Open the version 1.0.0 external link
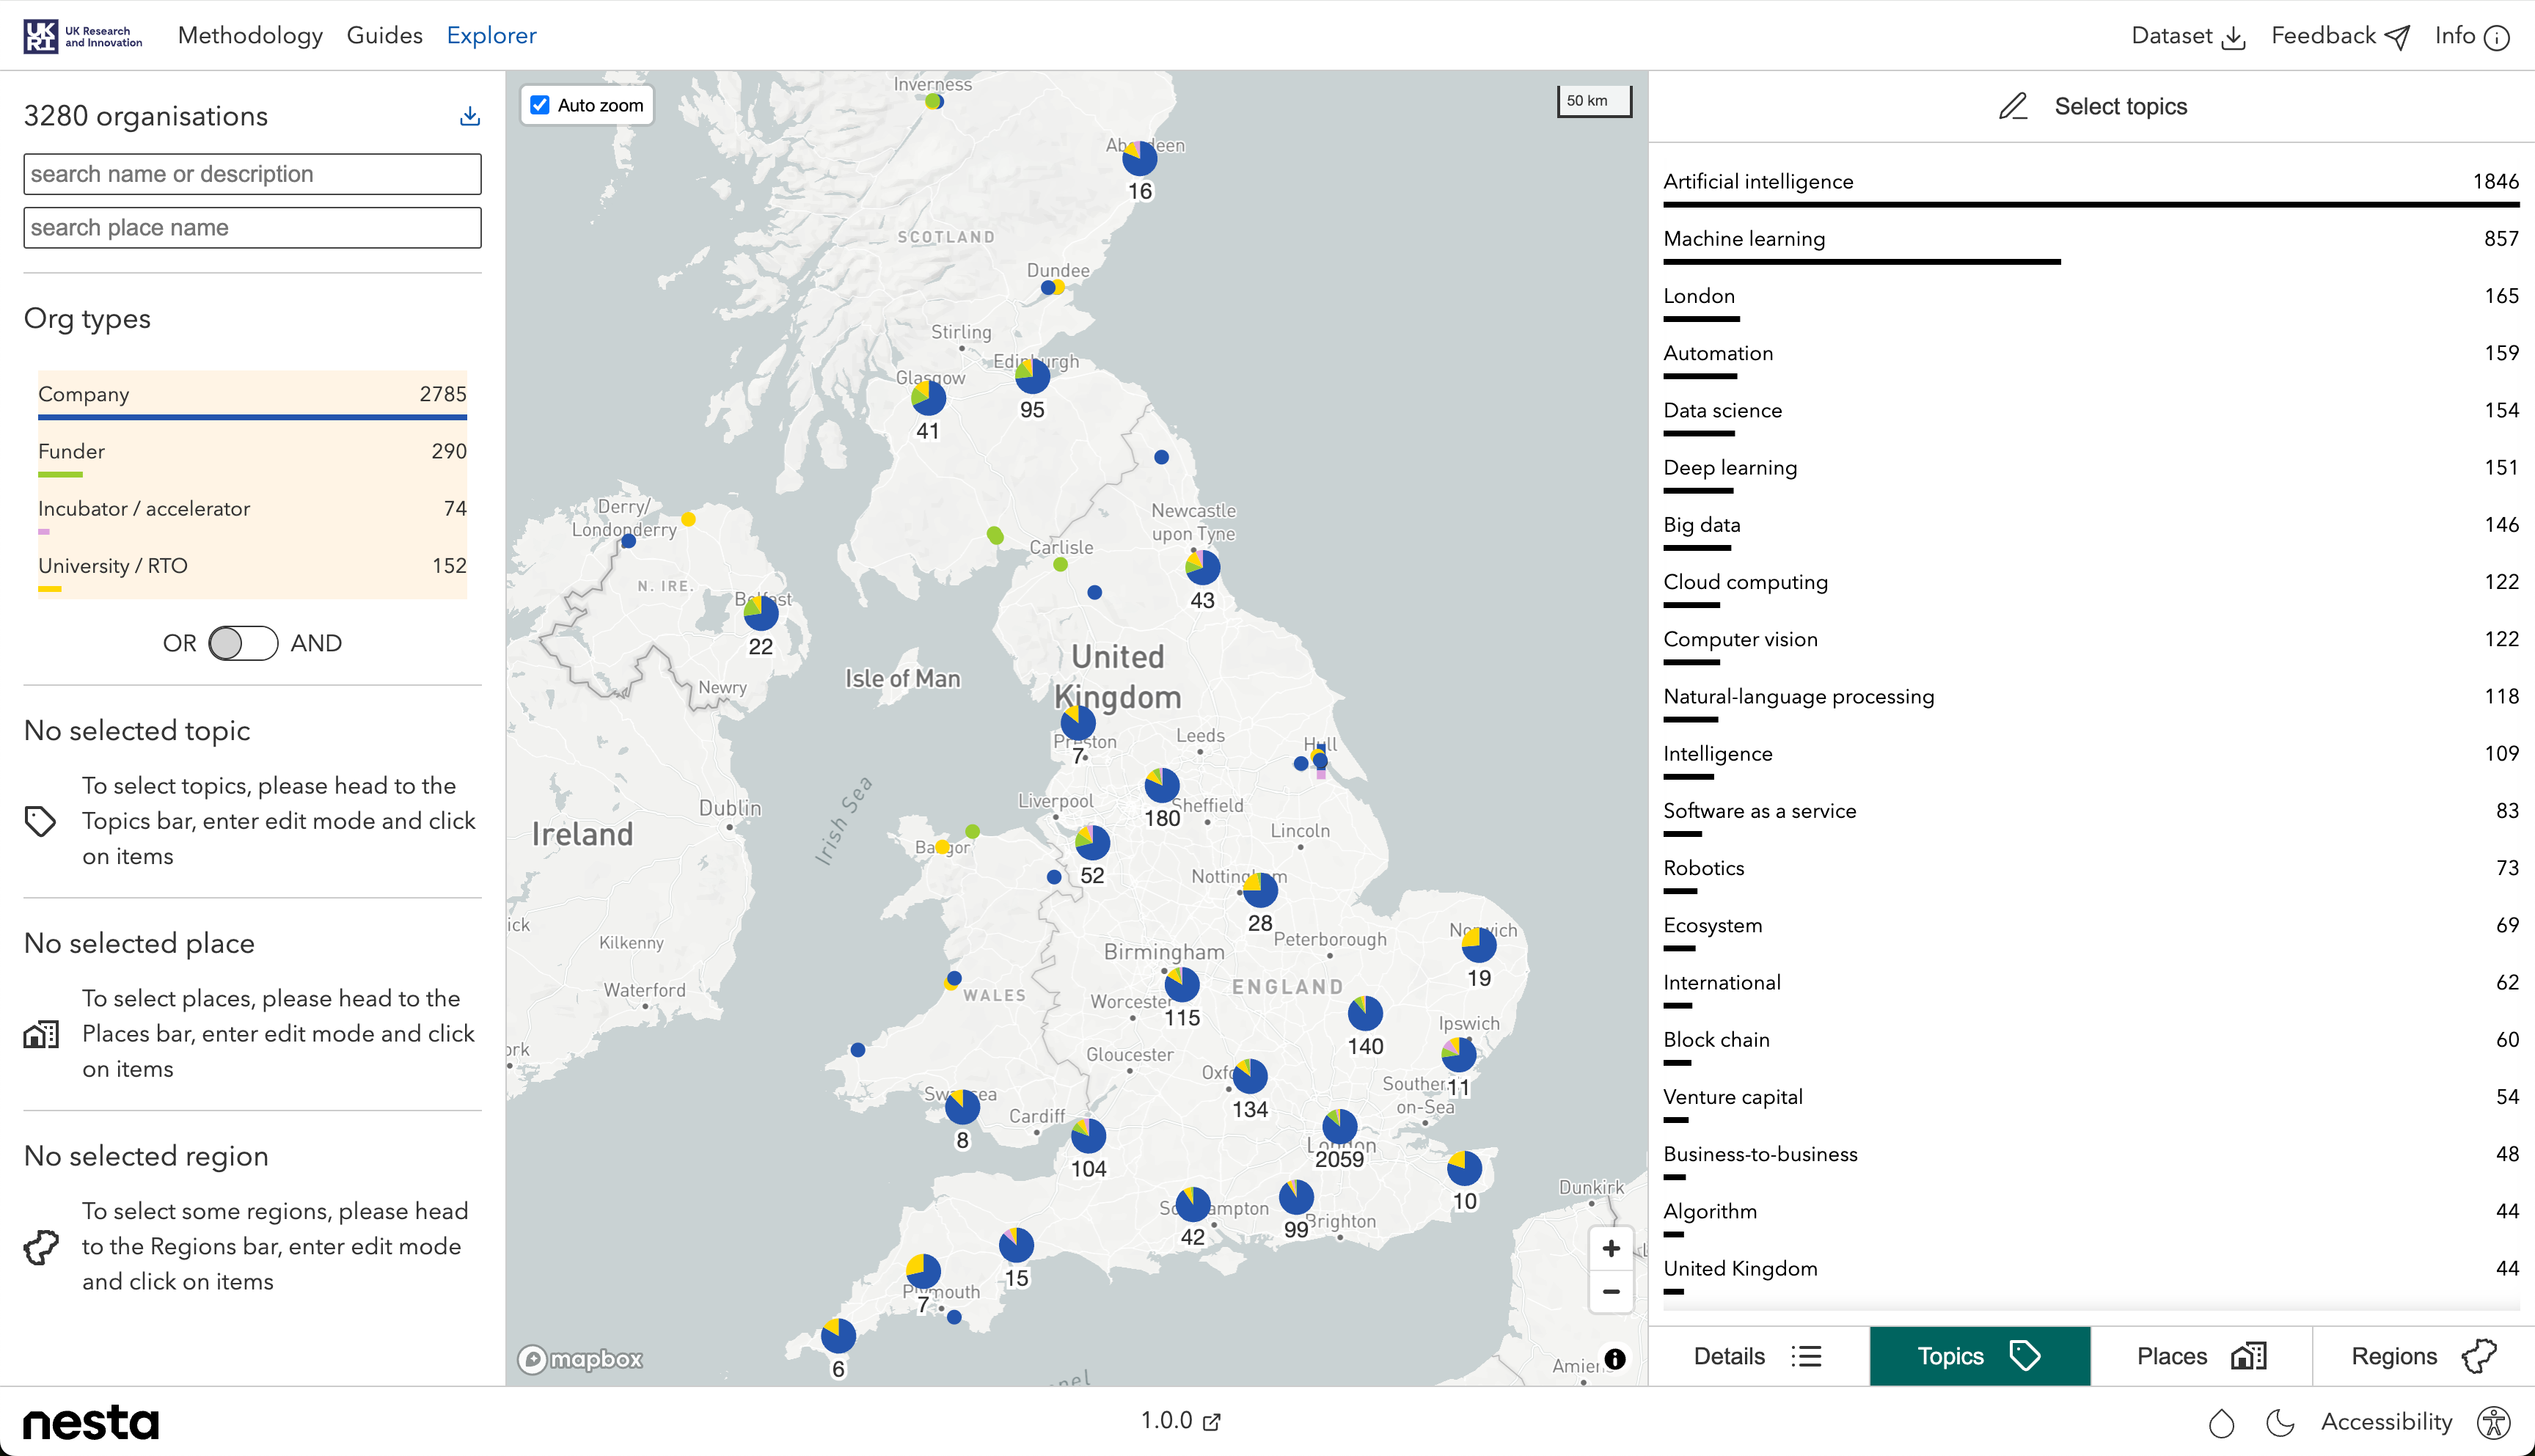 (1180, 1420)
